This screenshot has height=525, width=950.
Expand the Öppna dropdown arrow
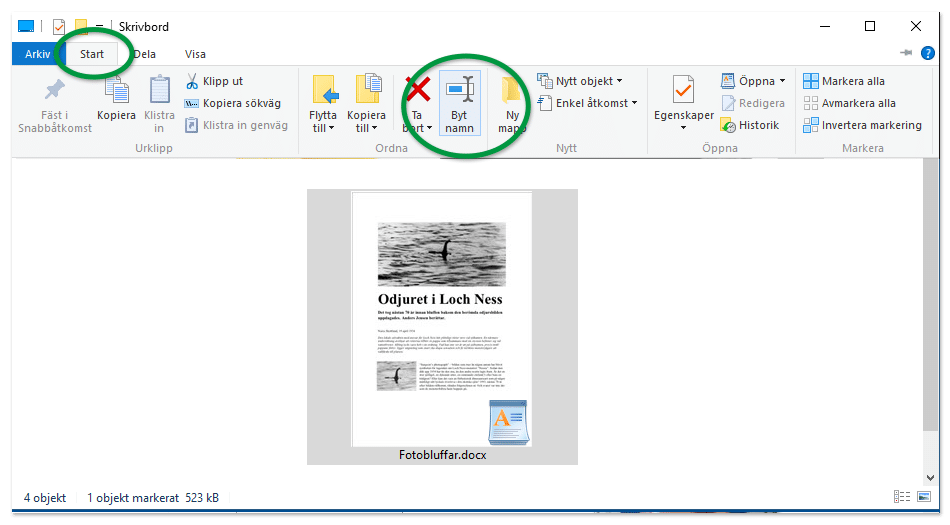point(782,81)
